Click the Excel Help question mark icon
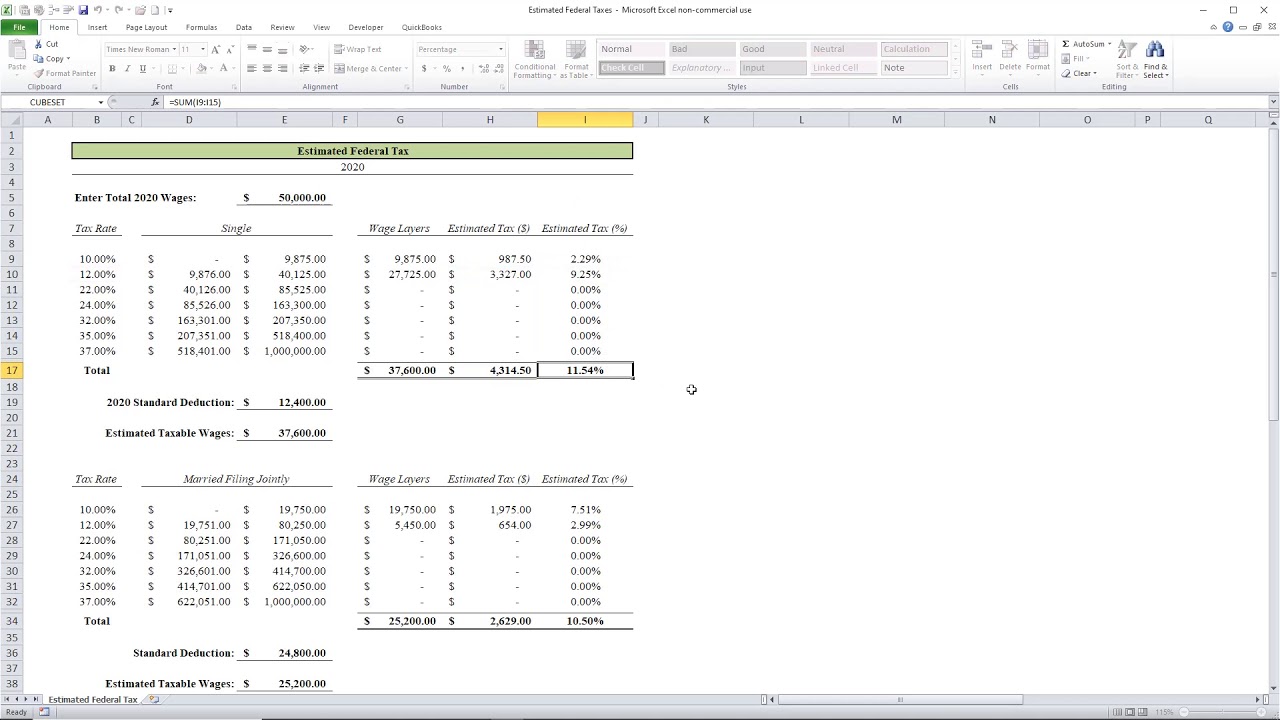This screenshot has width=1280, height=720. click(1228, 27)
